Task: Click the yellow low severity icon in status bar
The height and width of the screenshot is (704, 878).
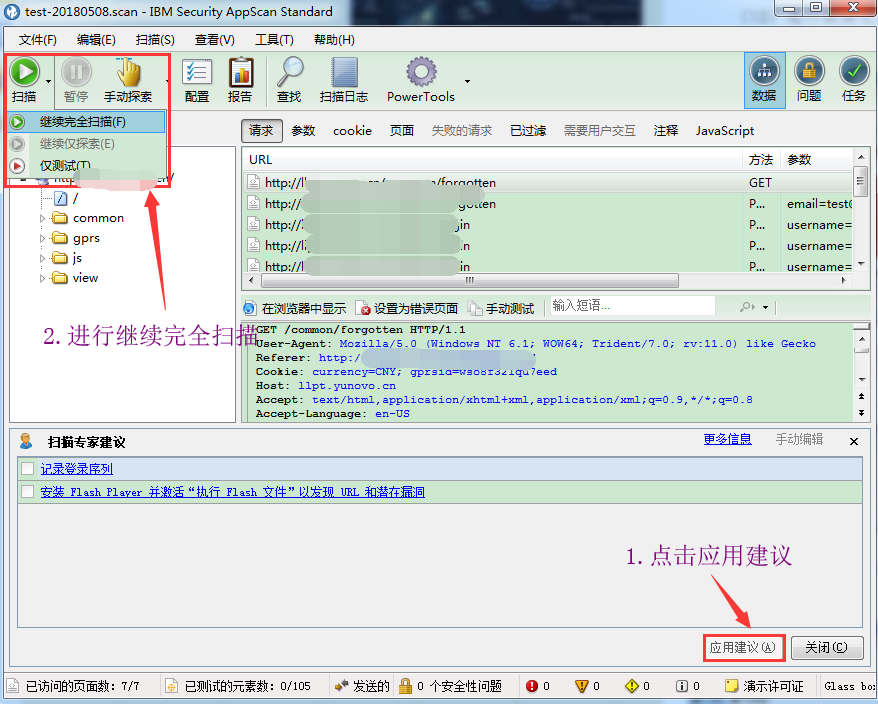Action: tap(632, 686)
